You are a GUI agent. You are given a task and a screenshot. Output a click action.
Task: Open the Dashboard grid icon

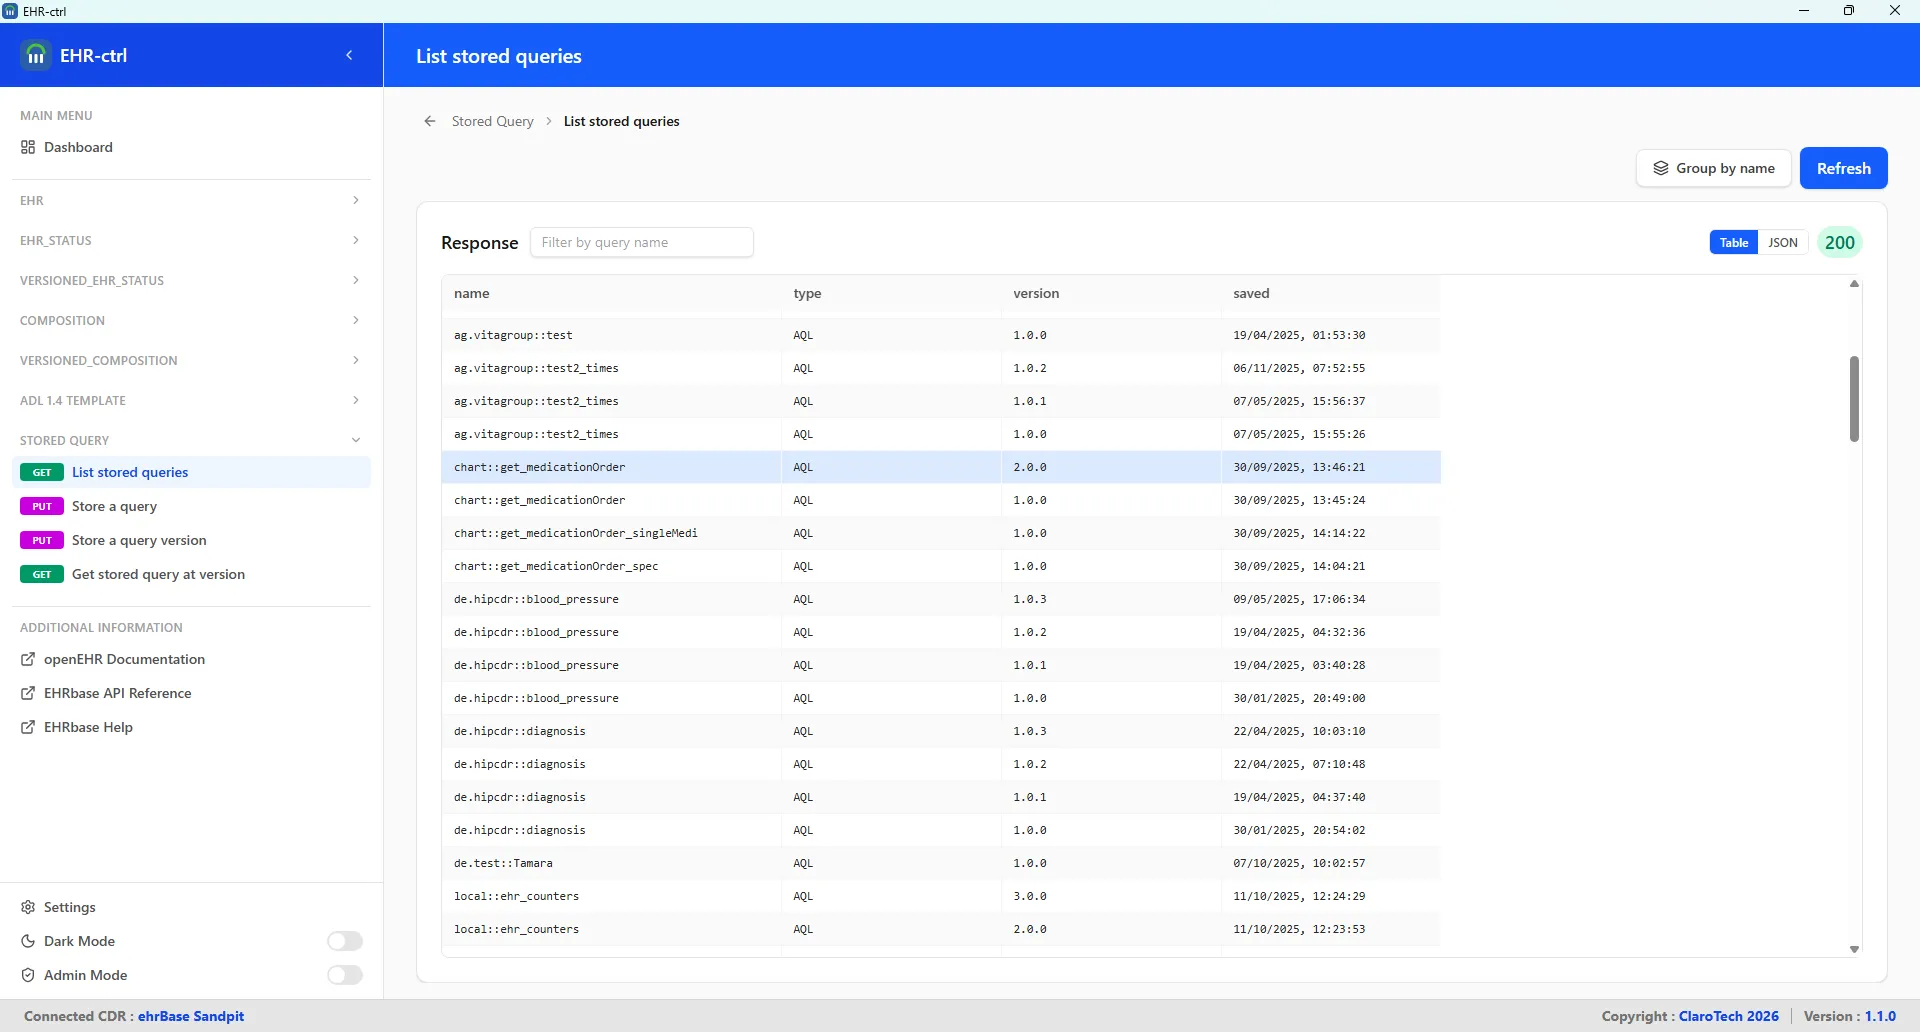pyautogui.click(x=28, y=147)
